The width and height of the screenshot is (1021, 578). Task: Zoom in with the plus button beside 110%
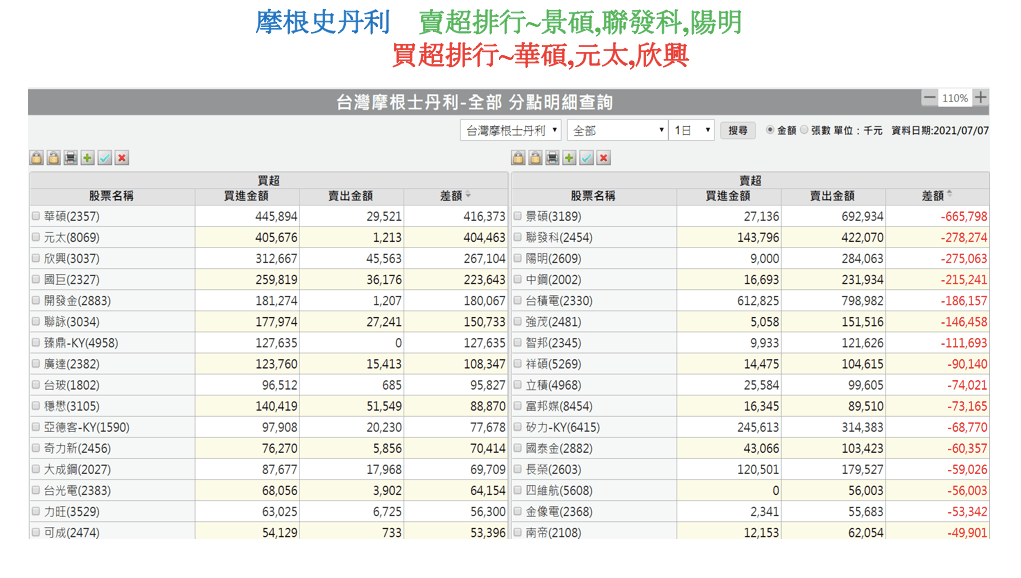coord(981,97)
